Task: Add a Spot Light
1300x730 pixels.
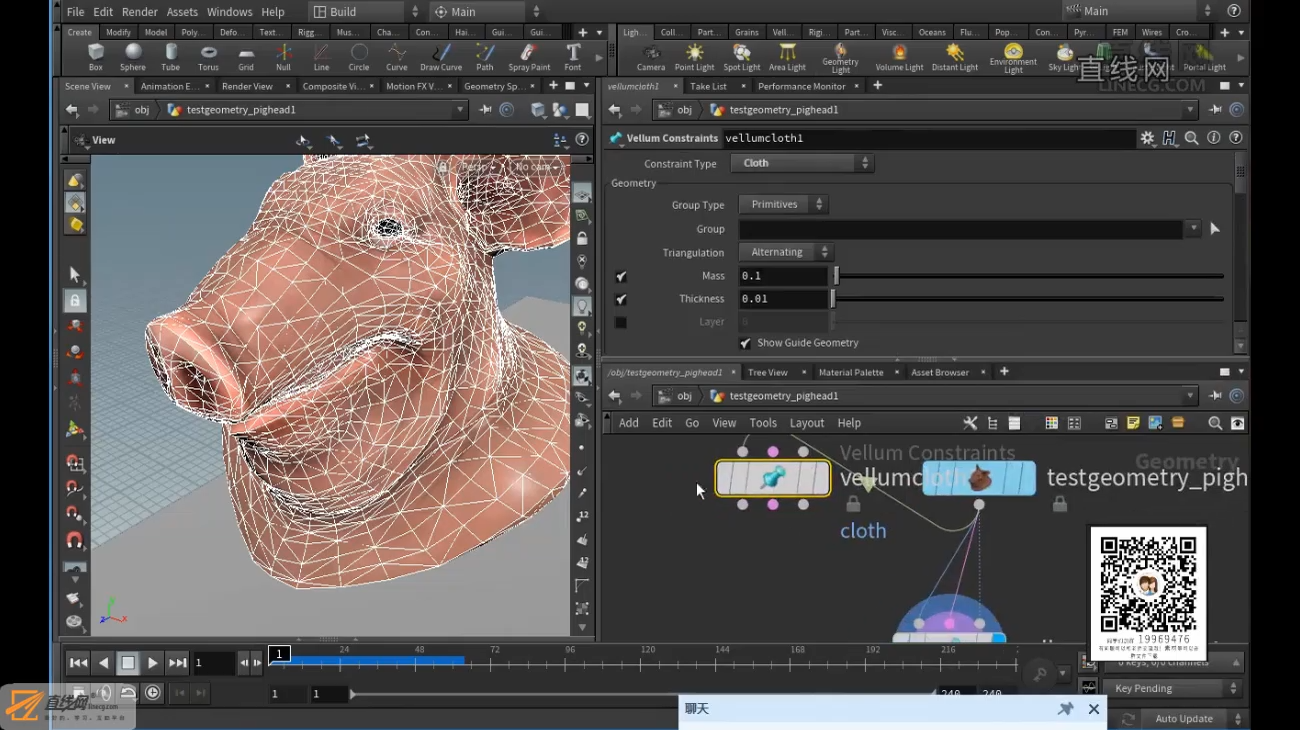Action: coord(741,57)
